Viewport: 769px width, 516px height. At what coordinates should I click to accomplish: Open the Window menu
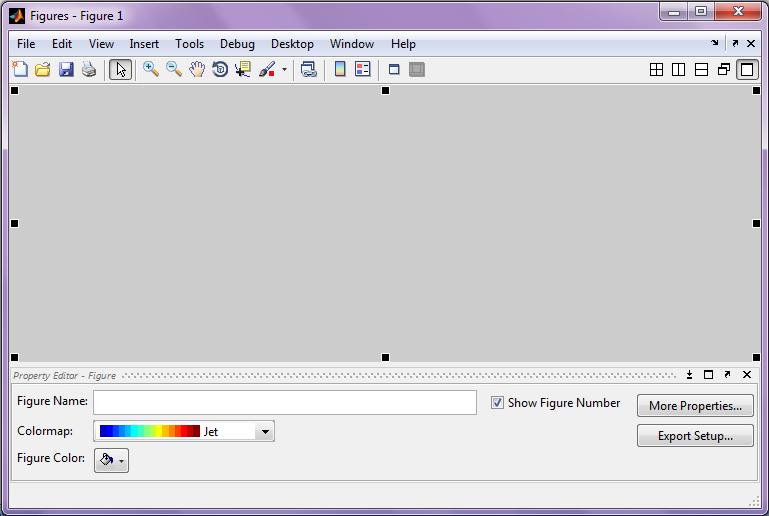coord(352,44)
